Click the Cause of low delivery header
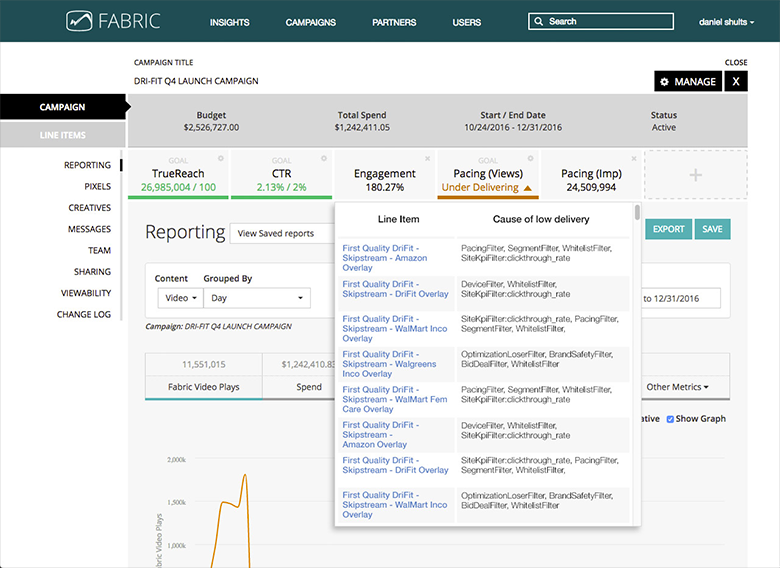 click(x=541, y=219)
